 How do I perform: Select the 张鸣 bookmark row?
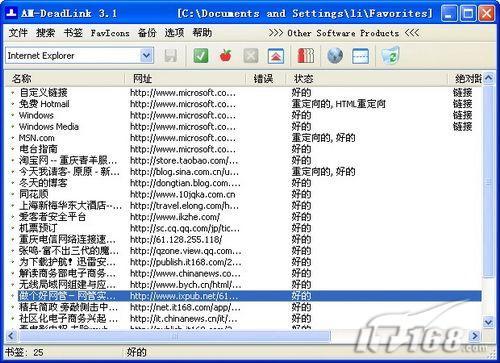243,251
